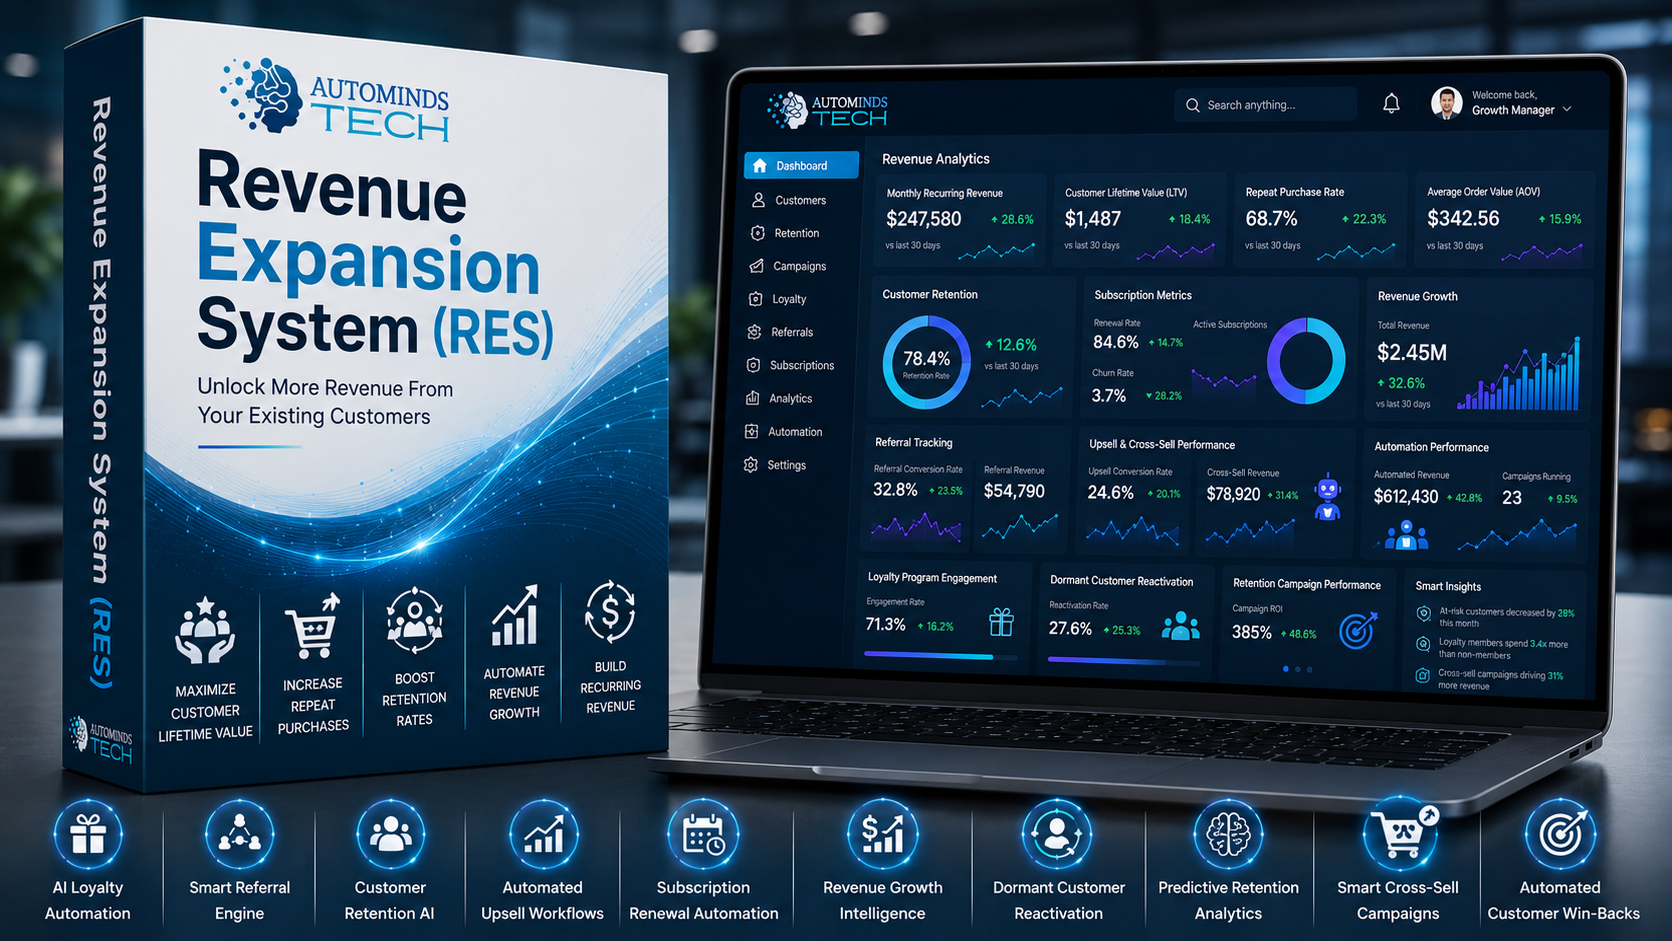The width and height of the screenshot is (1672, 941).
Task: Click the Autominds Tech logo in dashboard header
Action: coord(827,110)
